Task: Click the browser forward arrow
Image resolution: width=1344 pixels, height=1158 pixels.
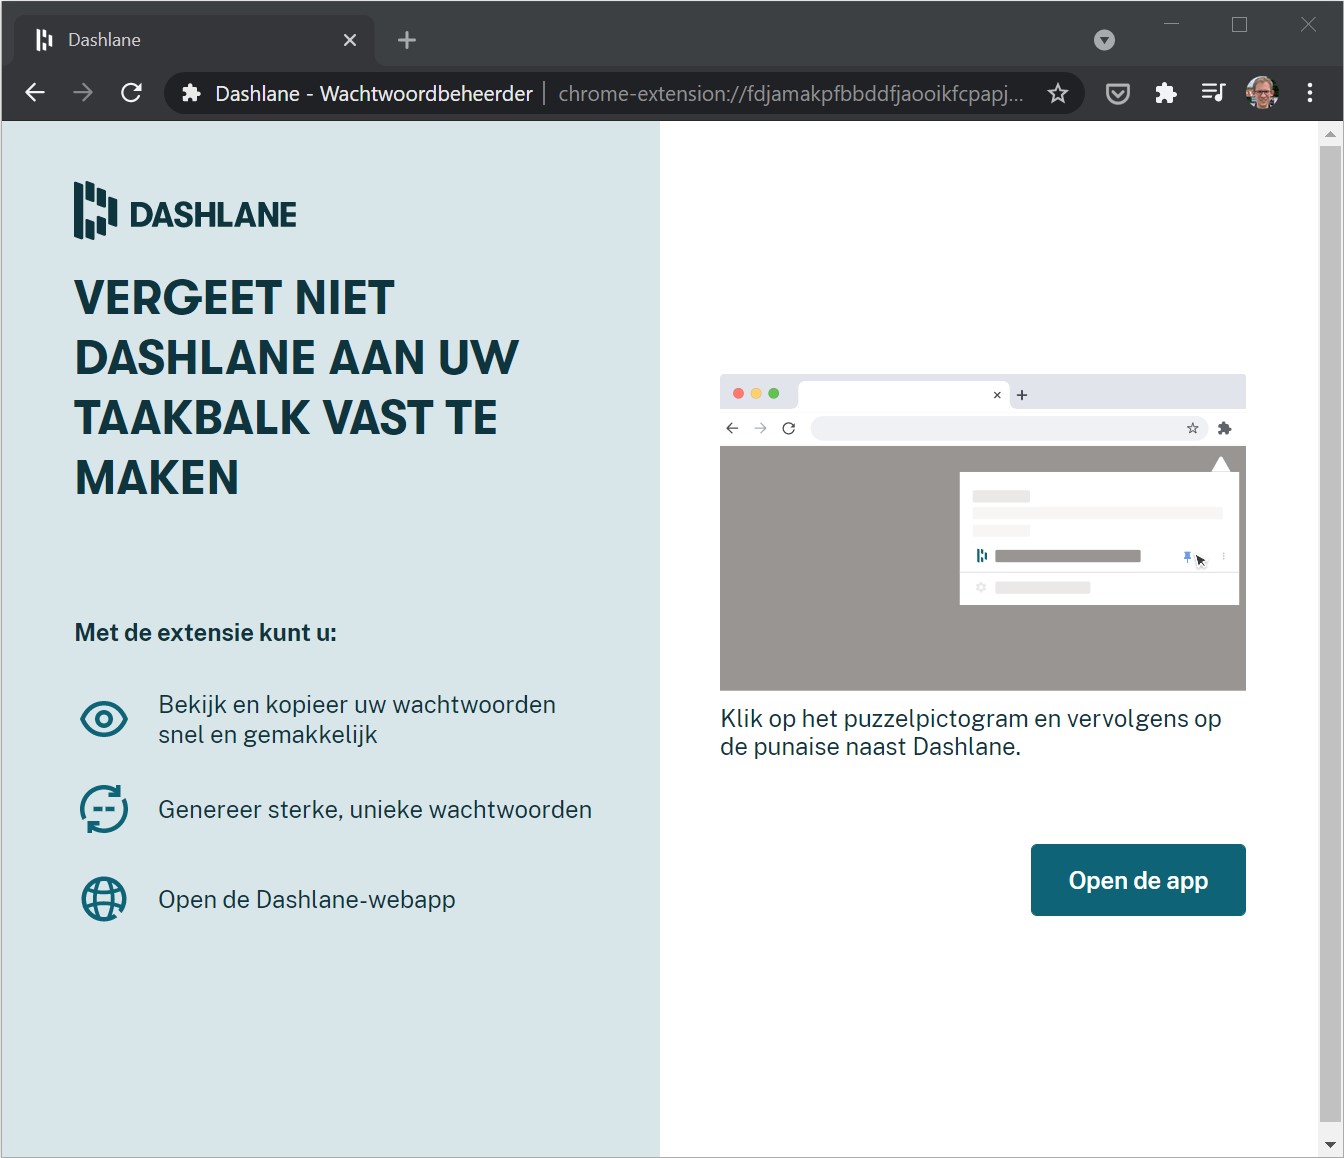Action: (x=83, y=93)
